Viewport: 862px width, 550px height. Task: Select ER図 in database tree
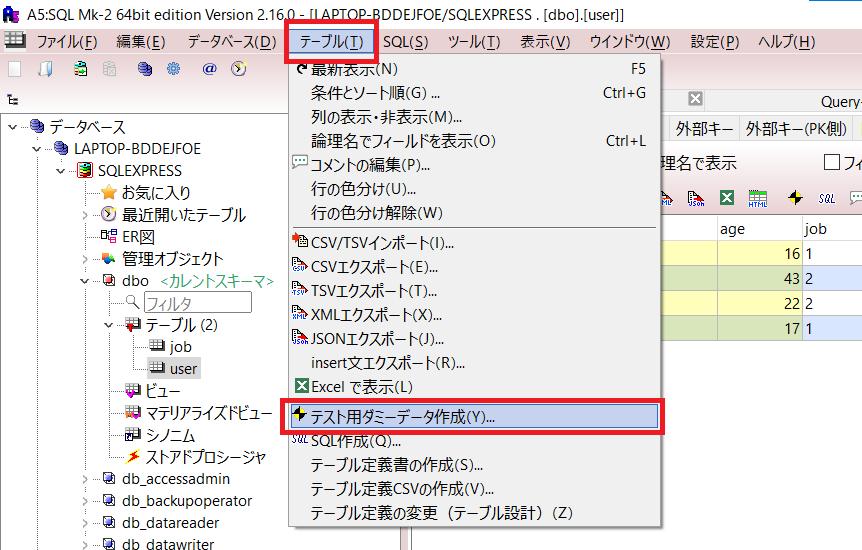click(138, 236)
